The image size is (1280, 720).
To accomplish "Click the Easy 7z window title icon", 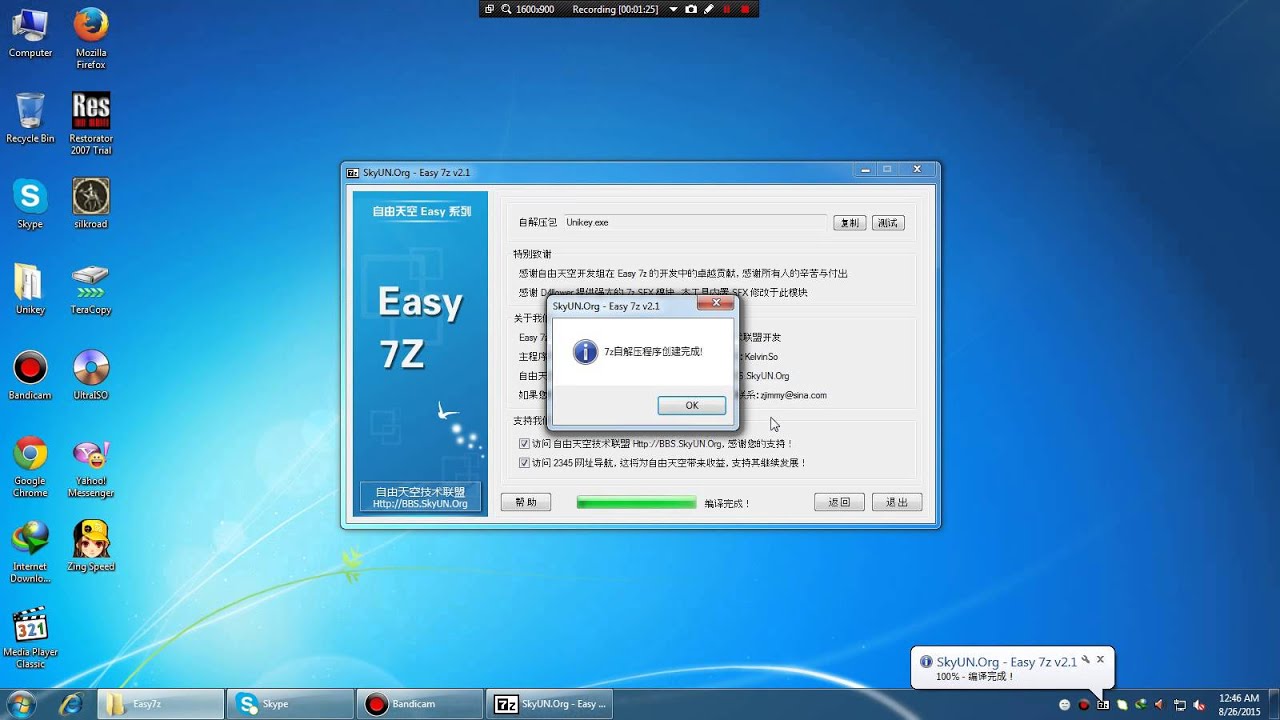I will [x=352, y=172].
